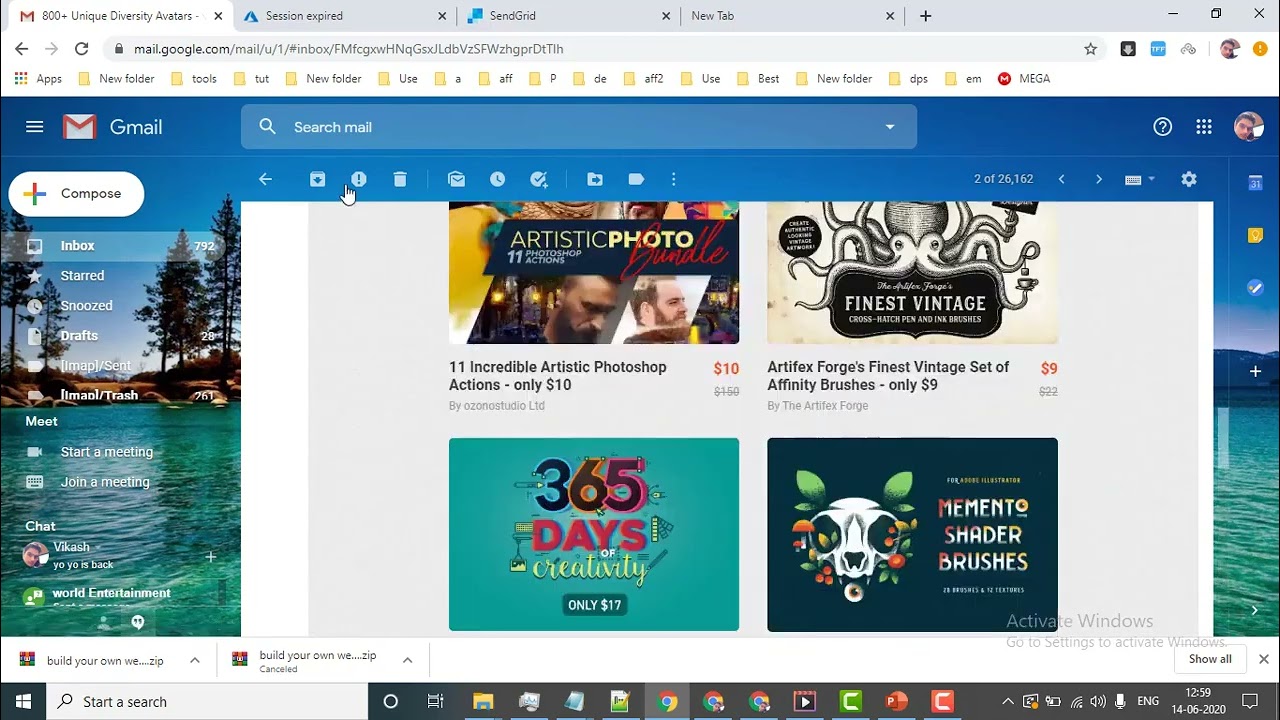Expand the side panel chevron

[x=1255, y=610]
